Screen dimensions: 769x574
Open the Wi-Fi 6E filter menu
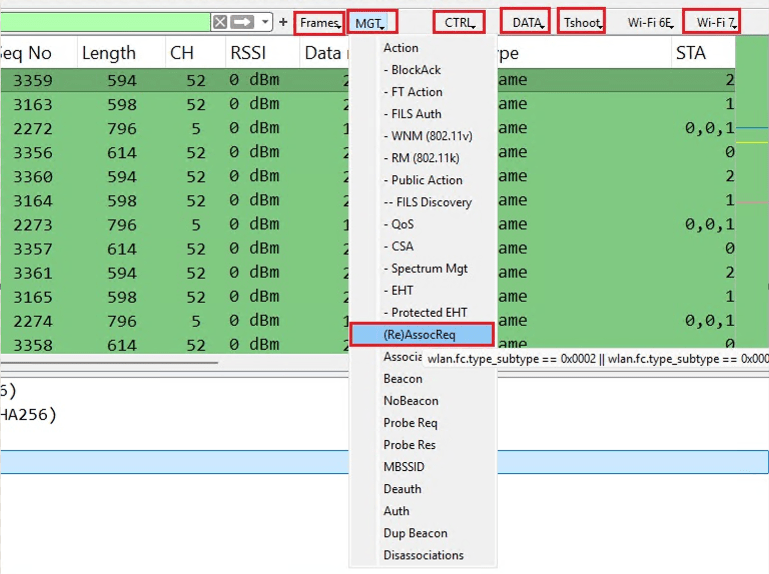pyautogui.click(x=651, y=22)
